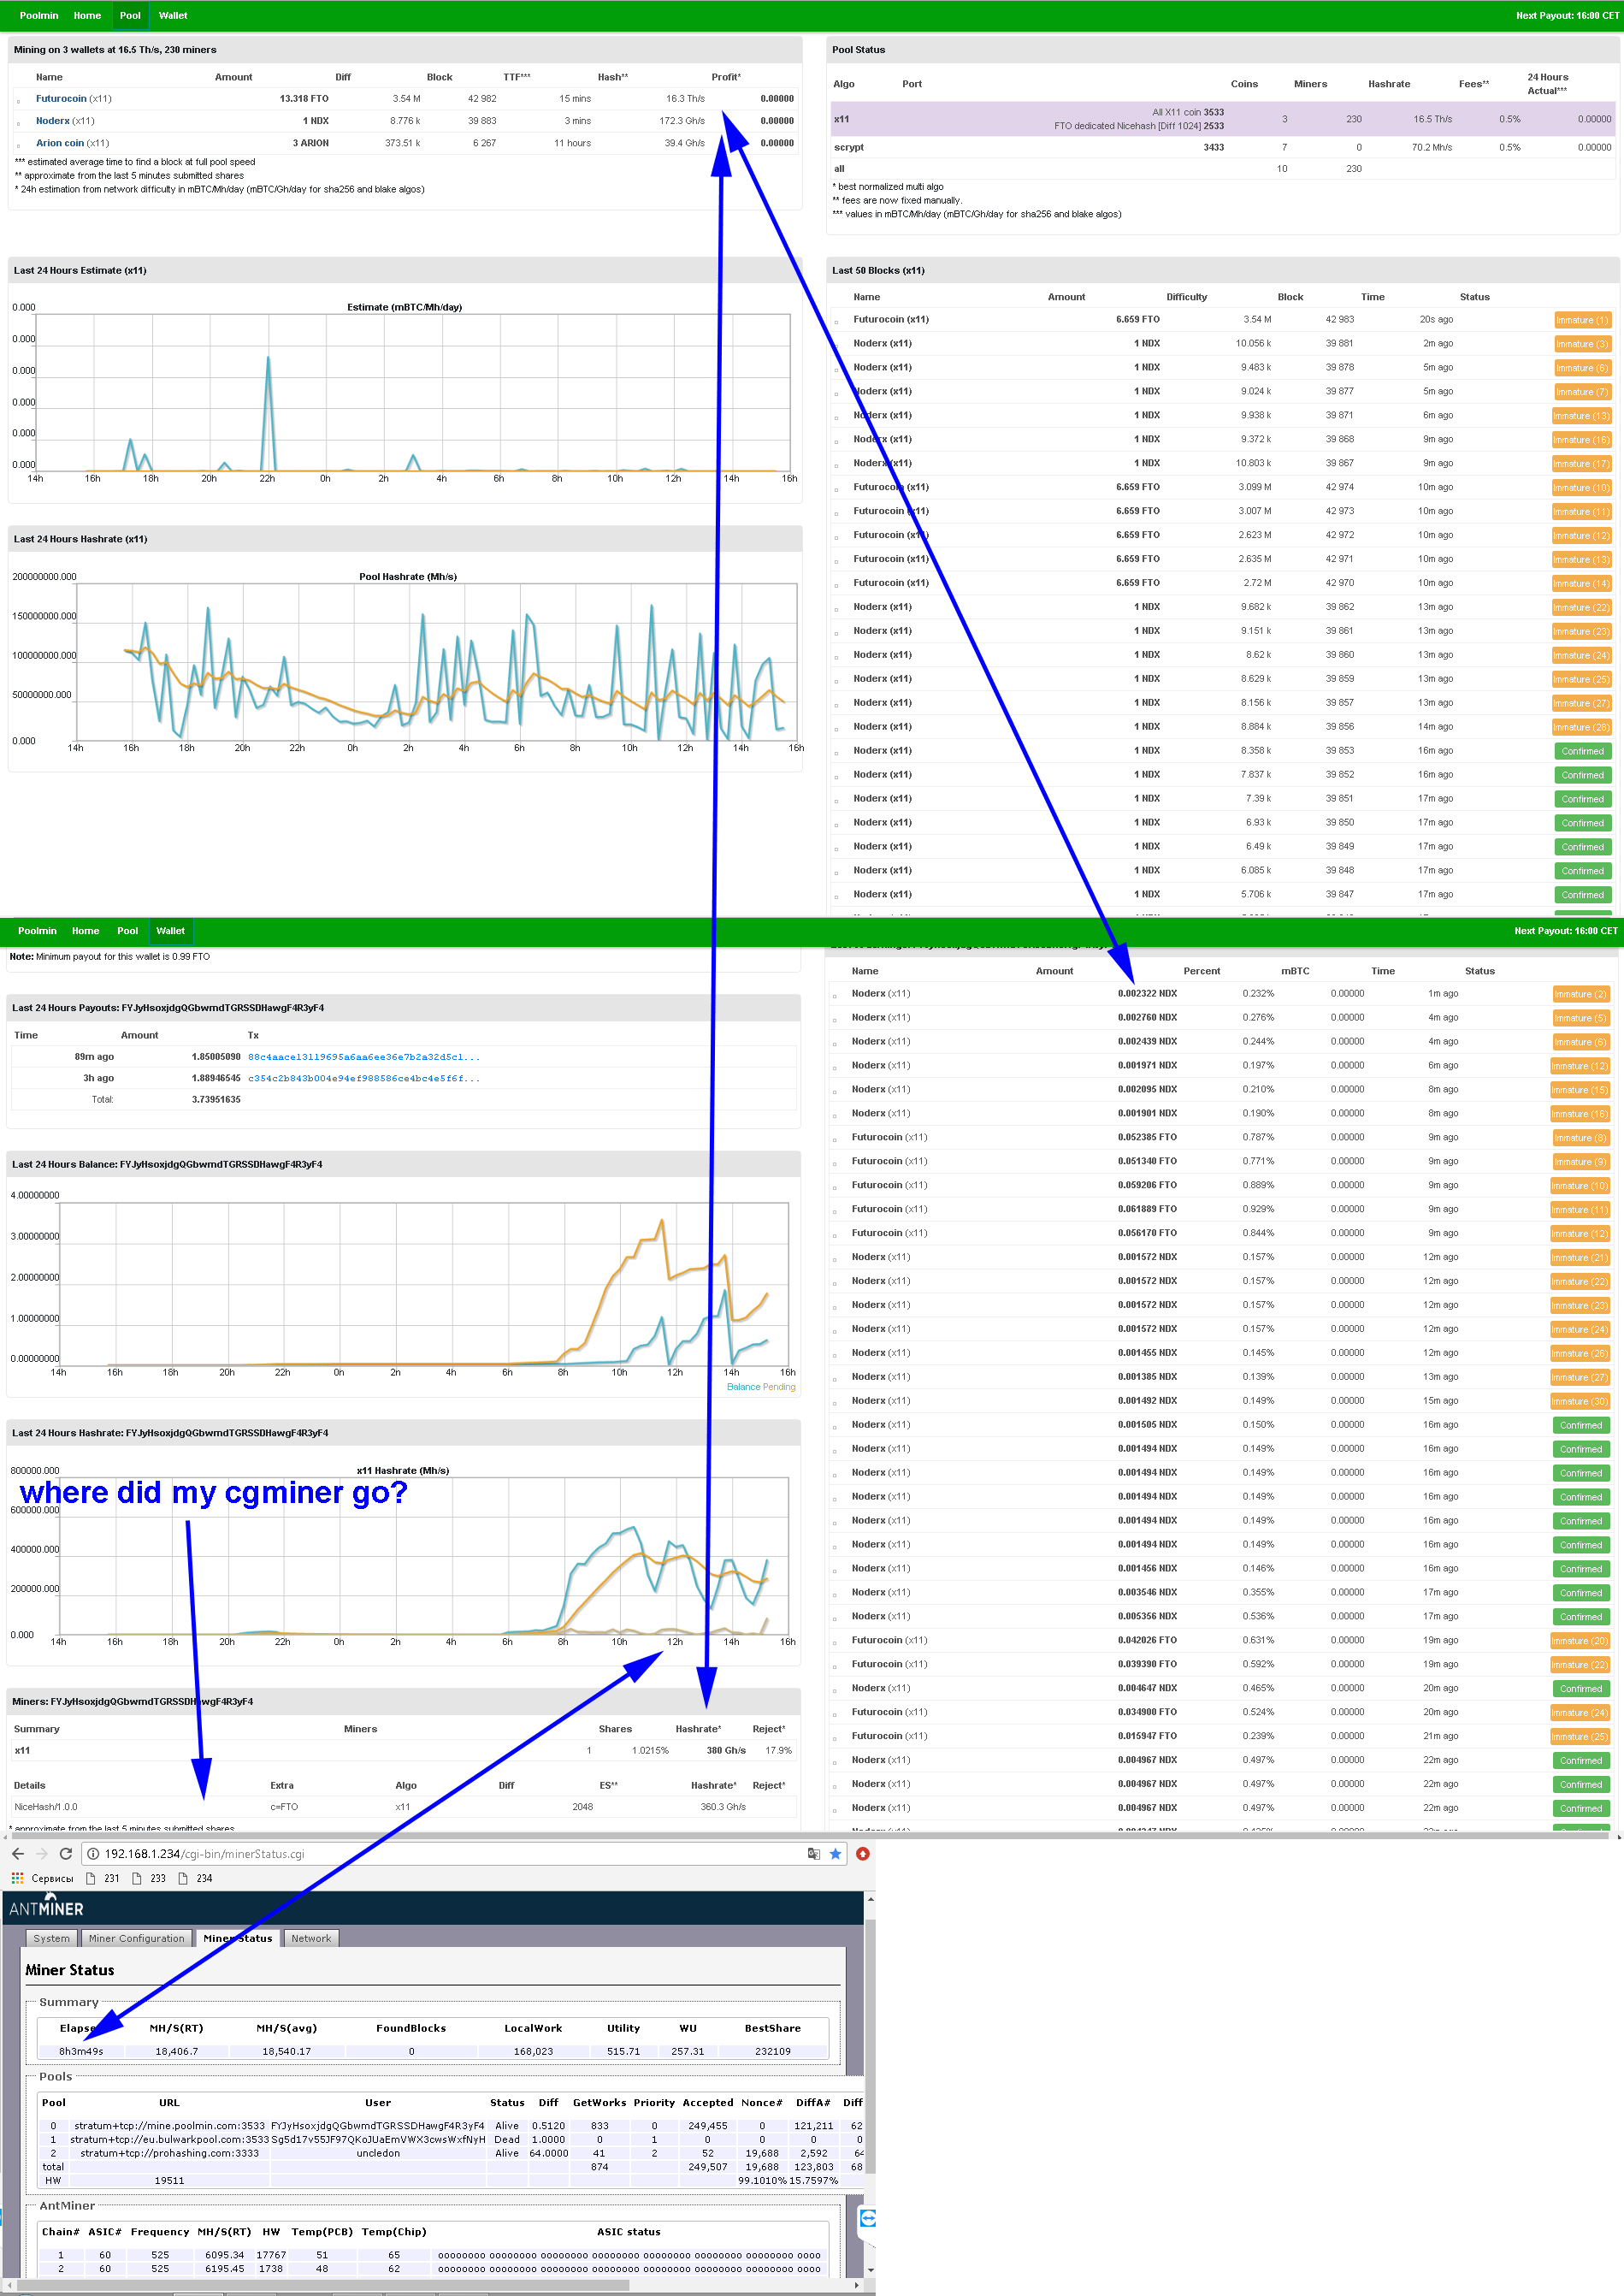Click the Immature (2) earnings badge
Image resolution: width=1624 pixels, height=2296 pixels.
(1580, 994)
